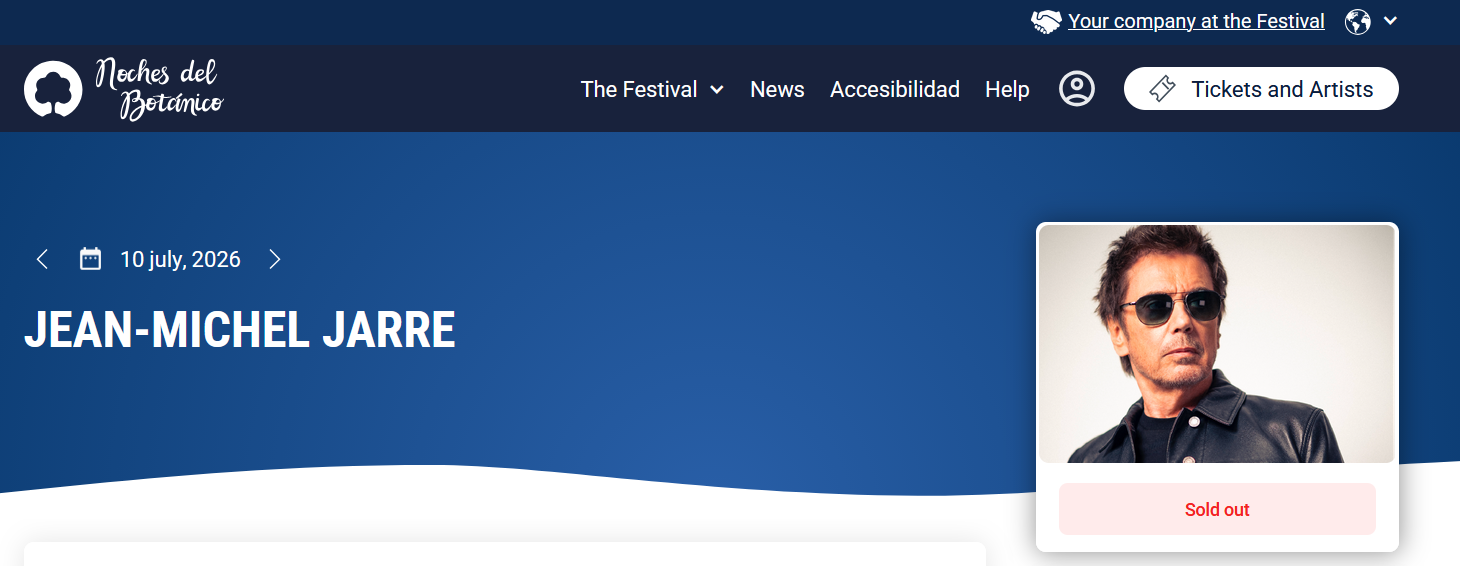Go to the News page
The height and width of the screenshot is (566, 1460).
click(x=777, y=89)
